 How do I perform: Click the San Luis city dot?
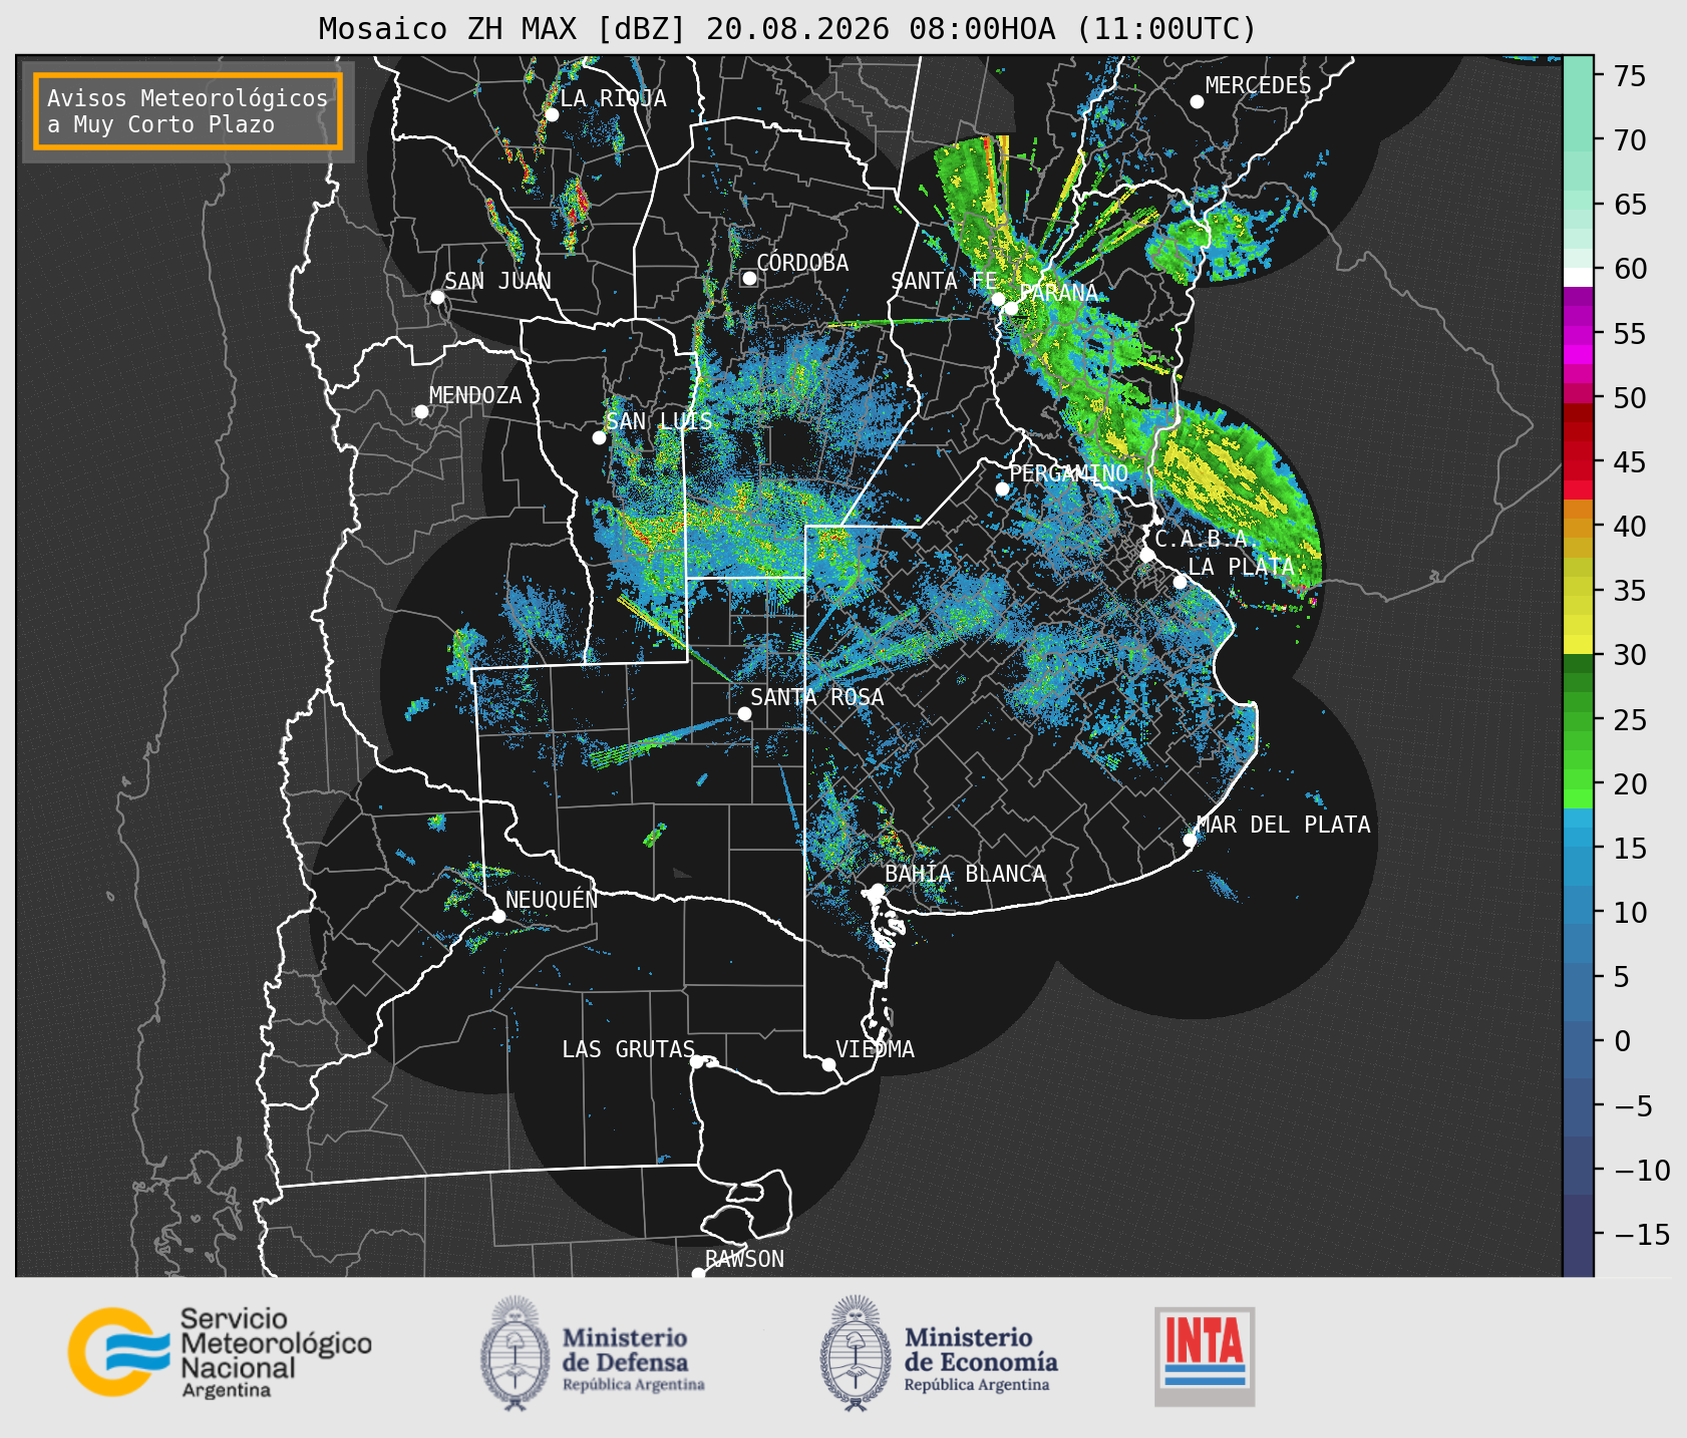click(x=599, y=438)
